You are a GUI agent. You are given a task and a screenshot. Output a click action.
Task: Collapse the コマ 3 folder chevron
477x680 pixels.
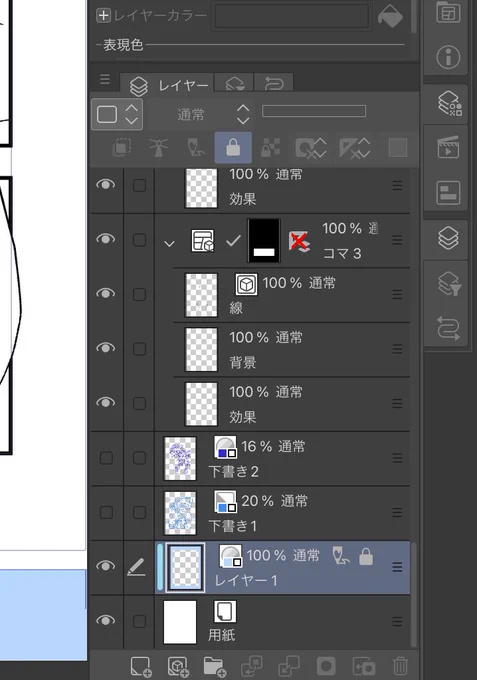click(x=169, y=243)
